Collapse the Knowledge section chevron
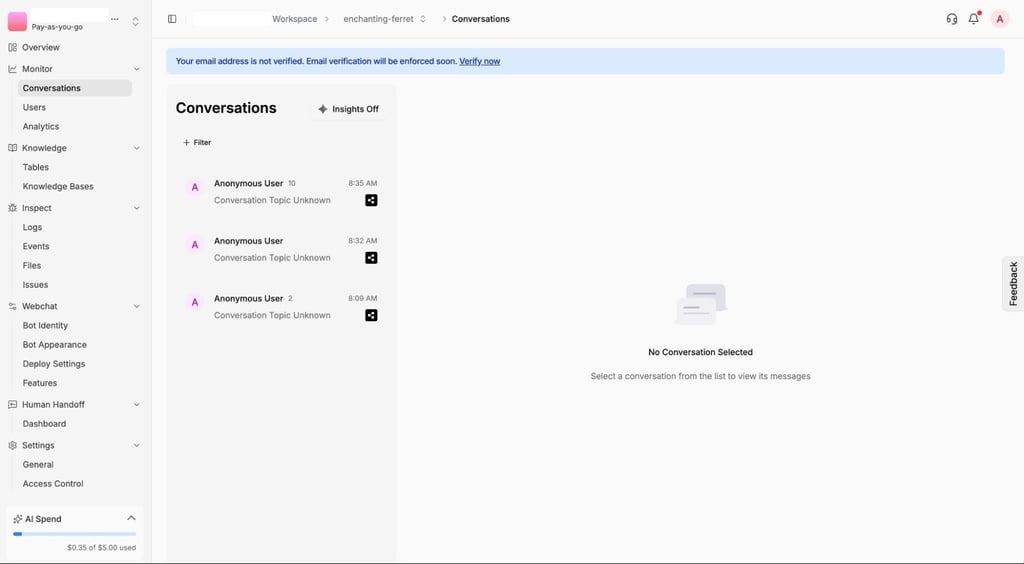The image size is (1024, 564). pos(136,148)
